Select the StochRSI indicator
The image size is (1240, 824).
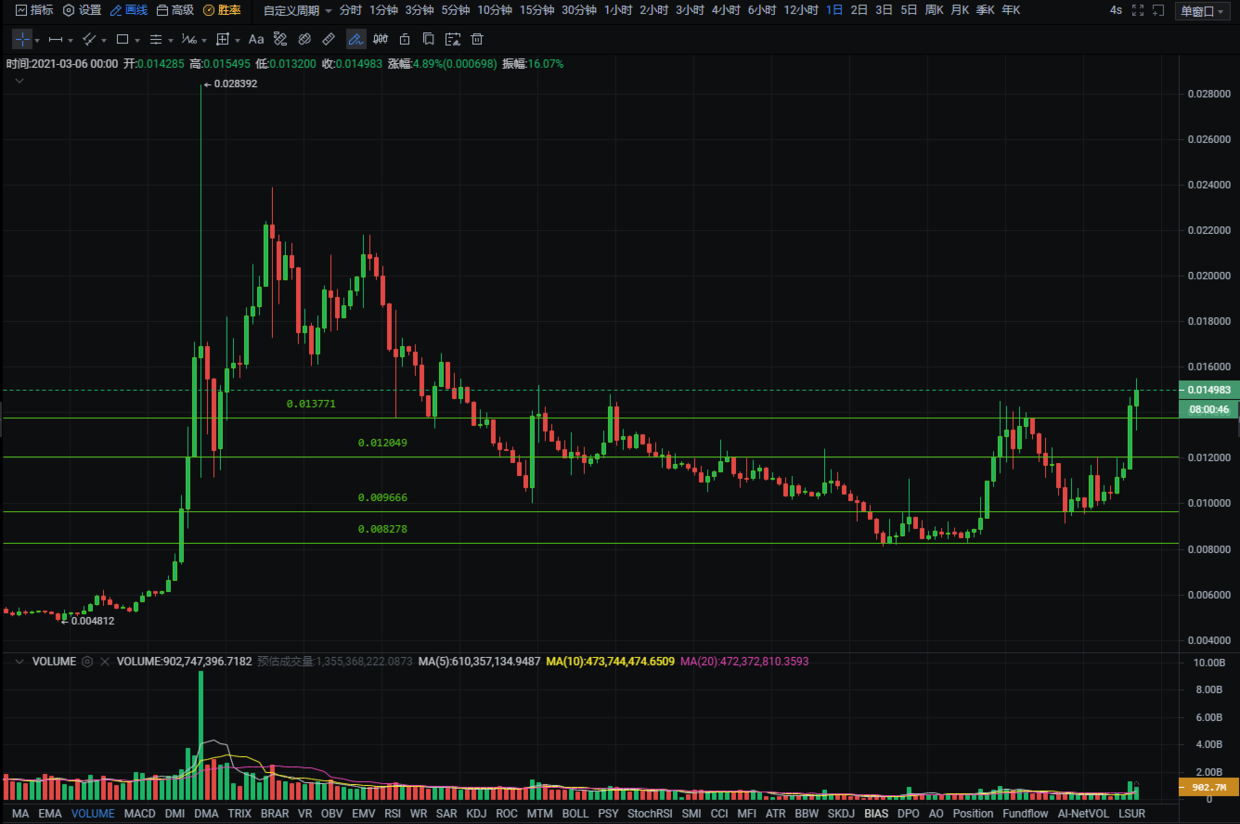pos(650,814)
